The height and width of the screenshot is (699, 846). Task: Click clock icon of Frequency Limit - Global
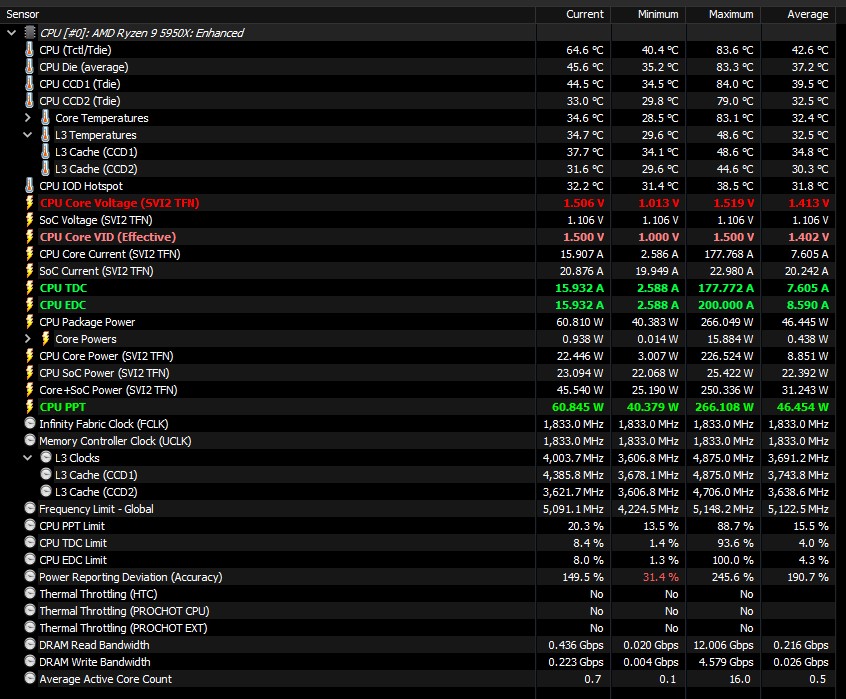click(x=30, y=508)
